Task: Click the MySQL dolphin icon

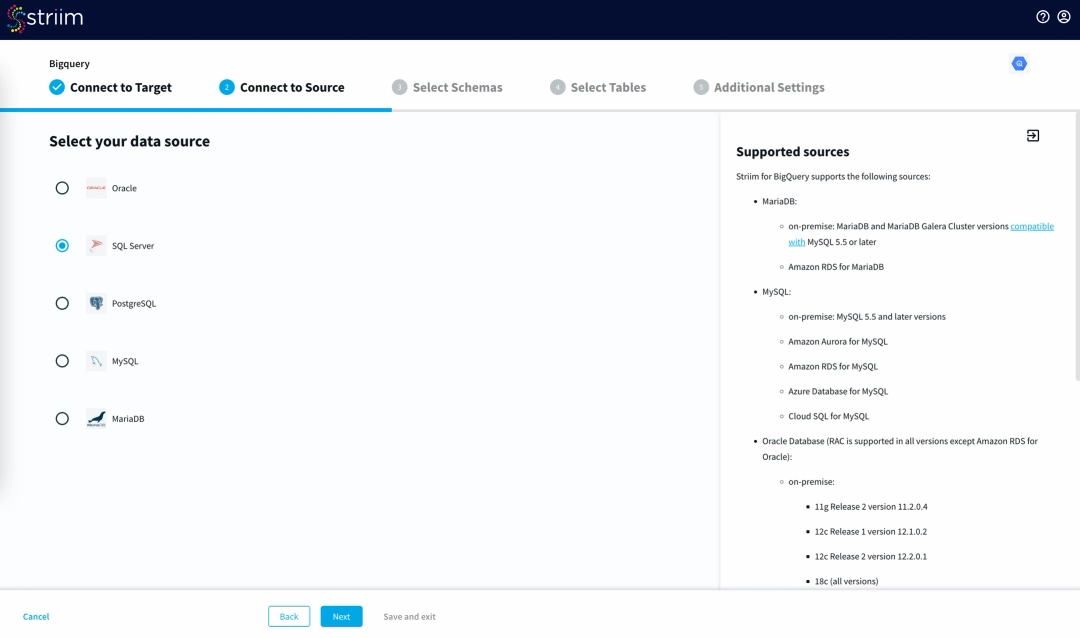Action: tap(95, 360)
